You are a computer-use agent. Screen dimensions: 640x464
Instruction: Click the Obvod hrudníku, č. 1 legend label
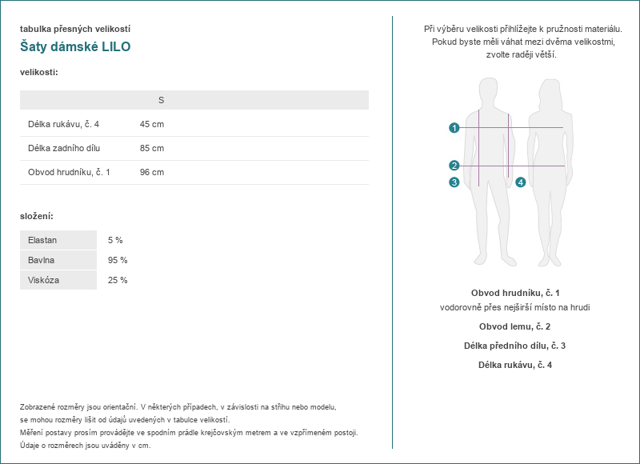[515, 293]
